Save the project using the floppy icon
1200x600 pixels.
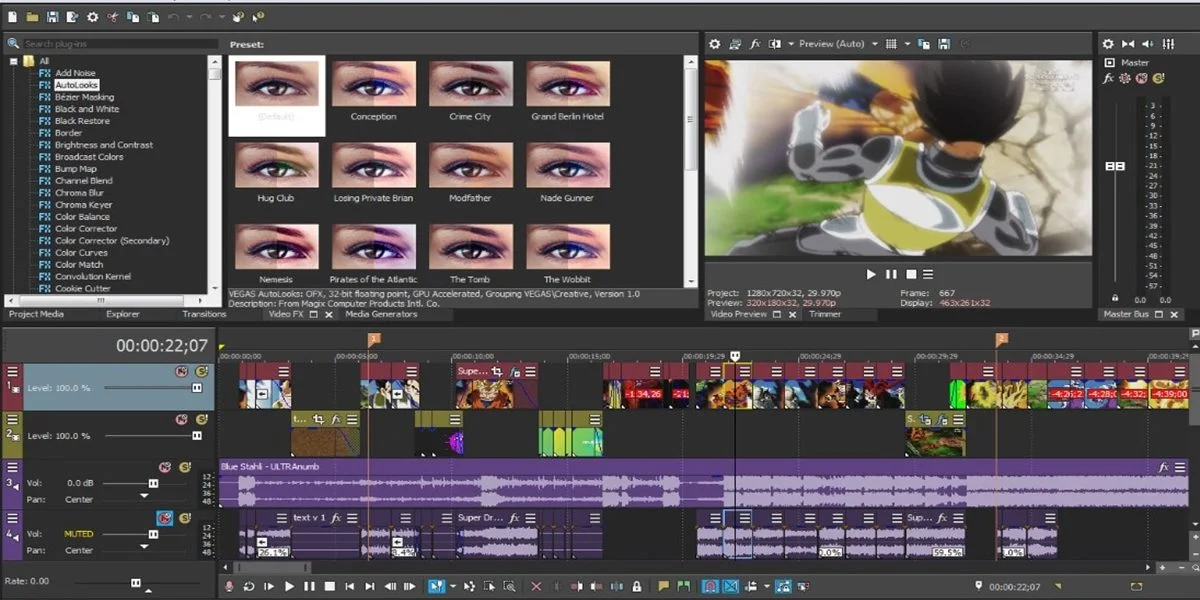(x=52, y=17)
